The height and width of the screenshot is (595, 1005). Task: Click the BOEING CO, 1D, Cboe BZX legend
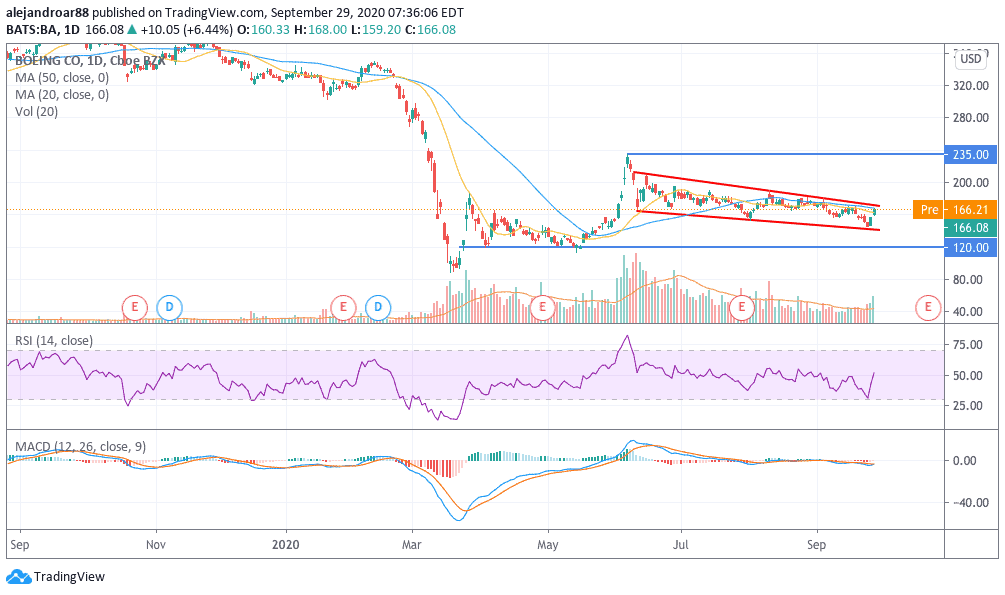[90, 61]
